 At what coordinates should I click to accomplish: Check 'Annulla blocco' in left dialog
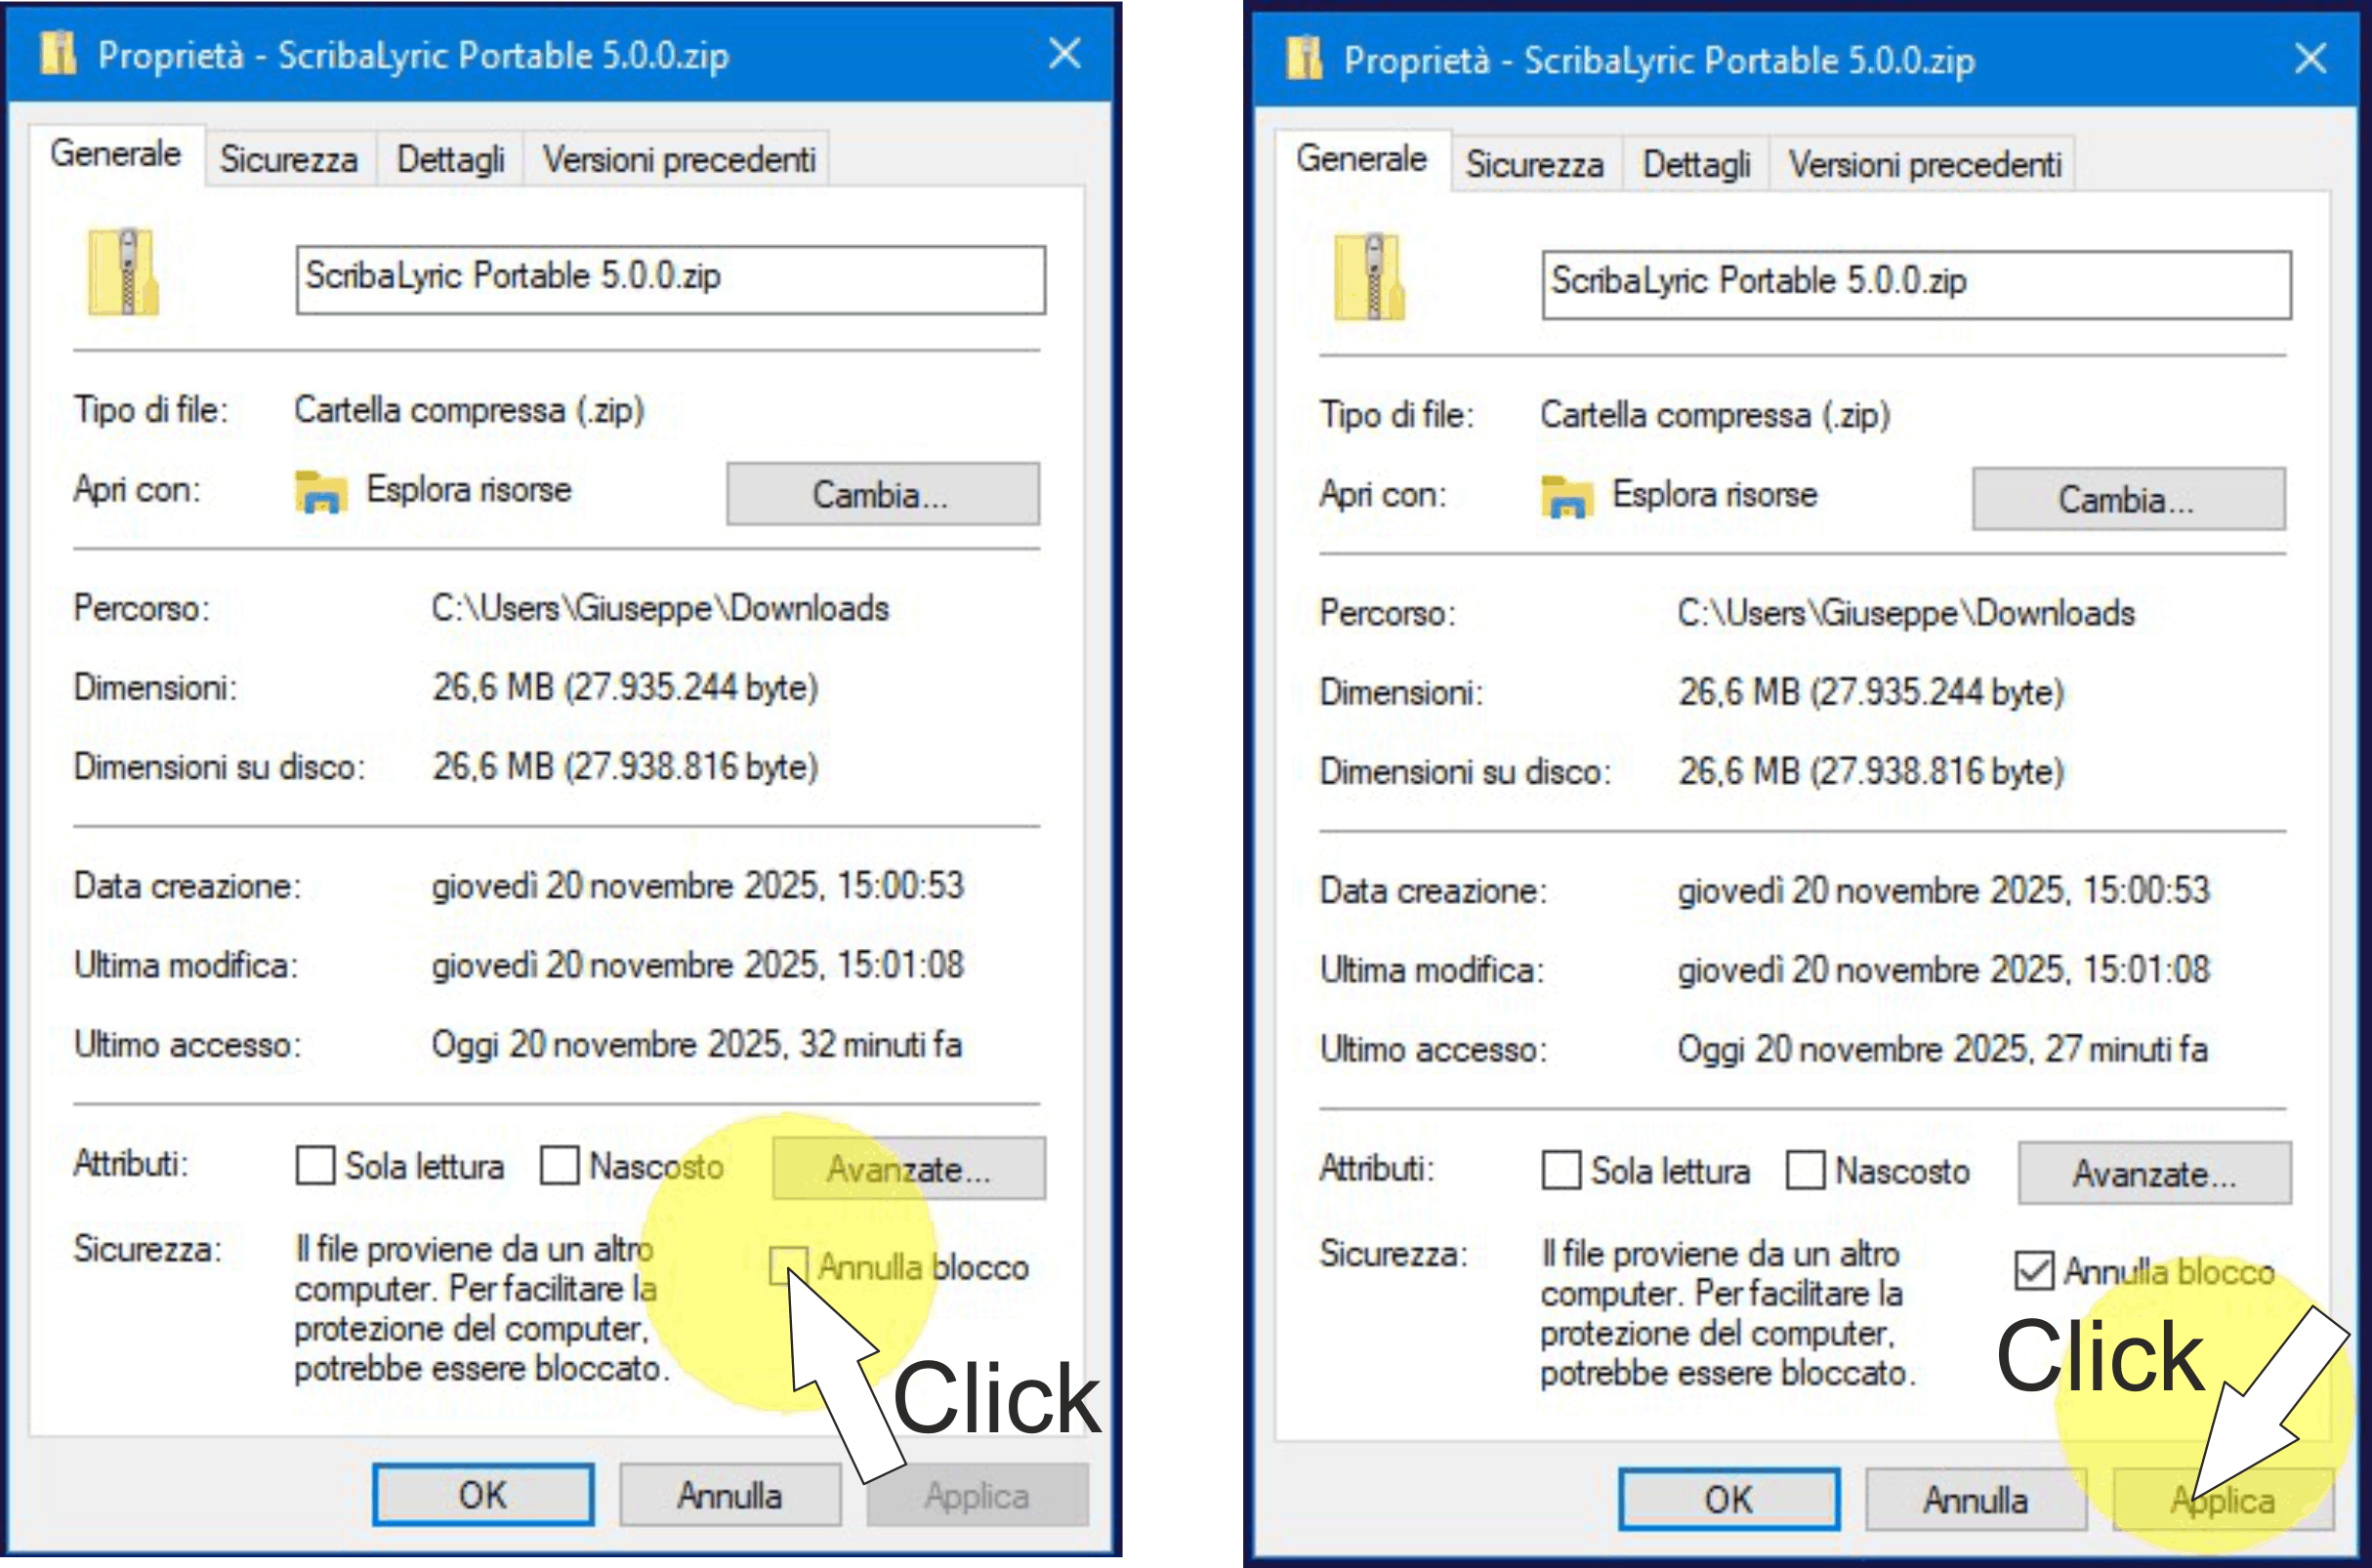pyautogui.click(x=787, y=1266)
